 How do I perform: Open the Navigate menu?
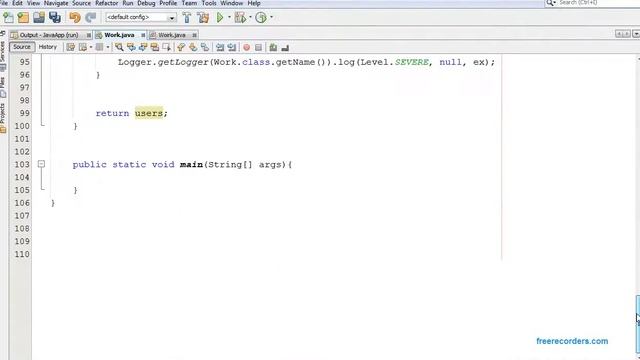coord(56,3)
